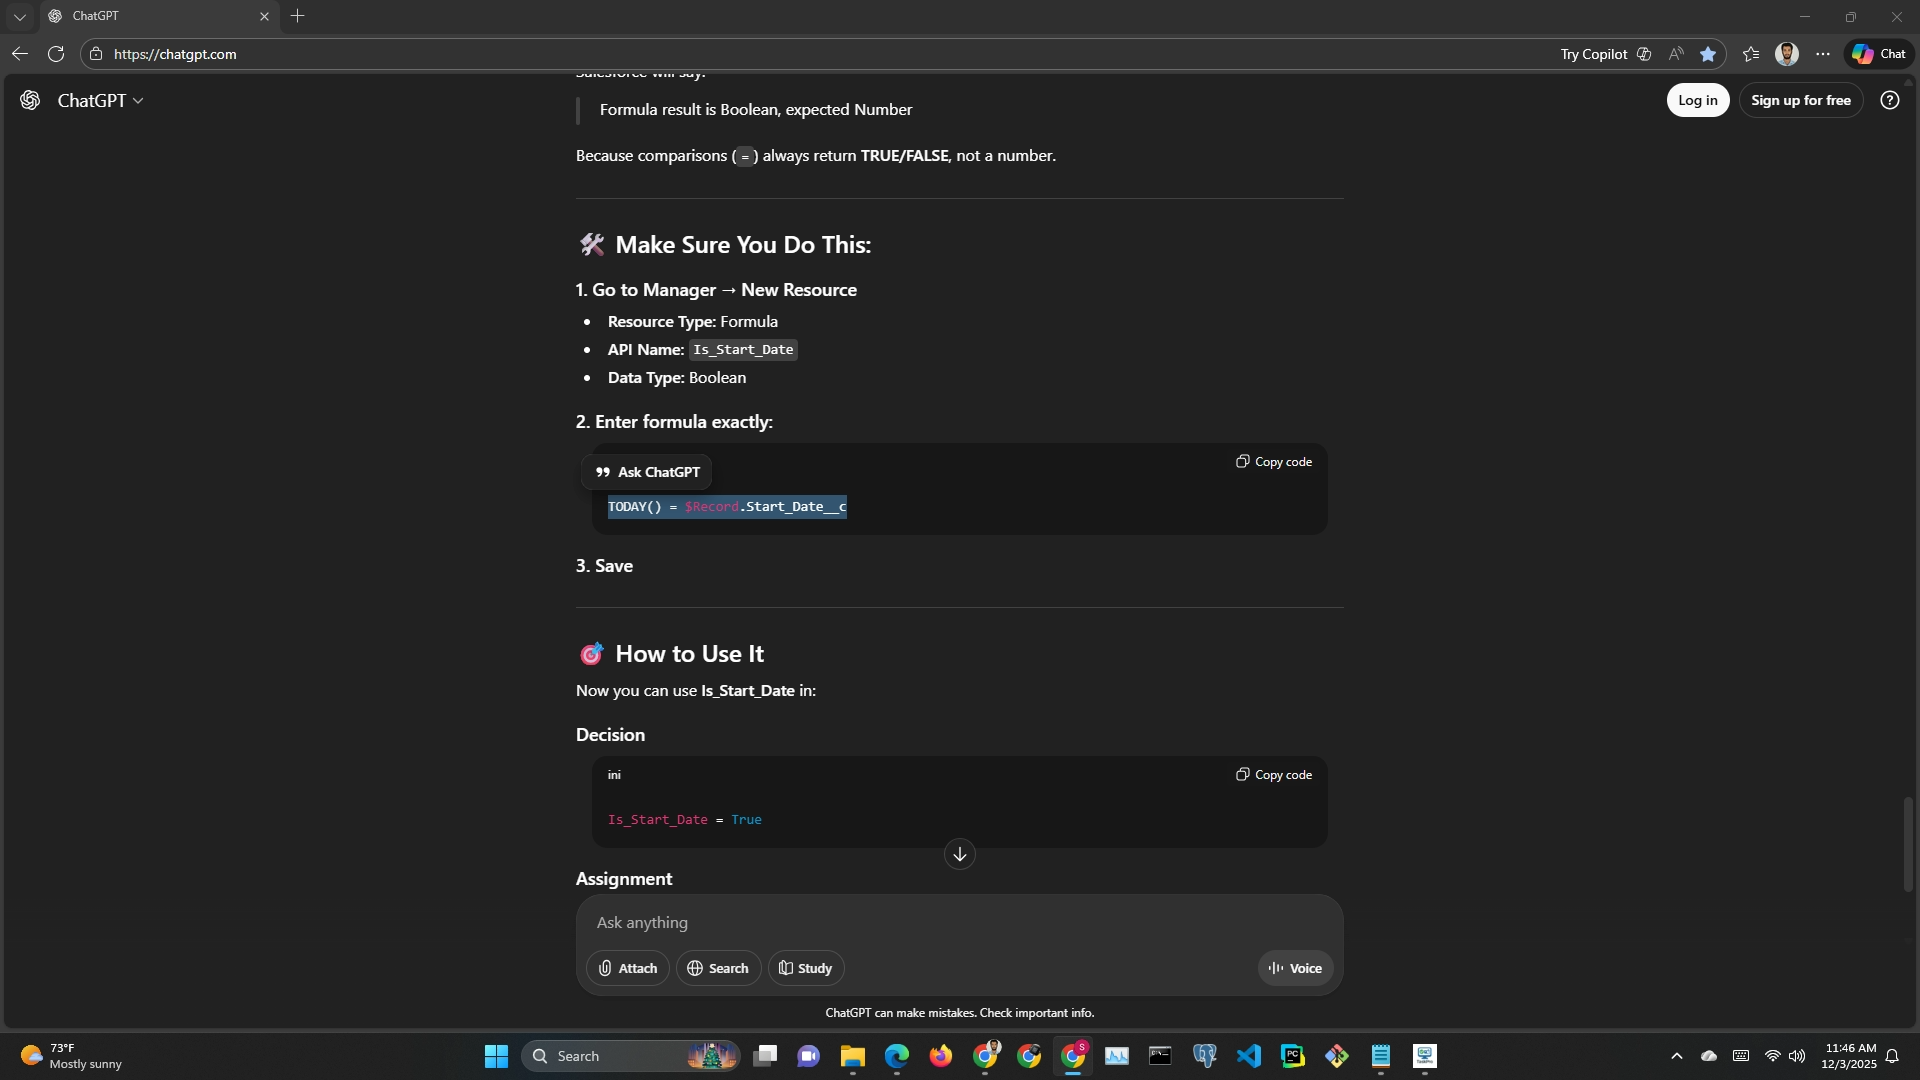1920x1080 pixels.
Task: Click the Log in button
Action: click(x=1697, y=100)
